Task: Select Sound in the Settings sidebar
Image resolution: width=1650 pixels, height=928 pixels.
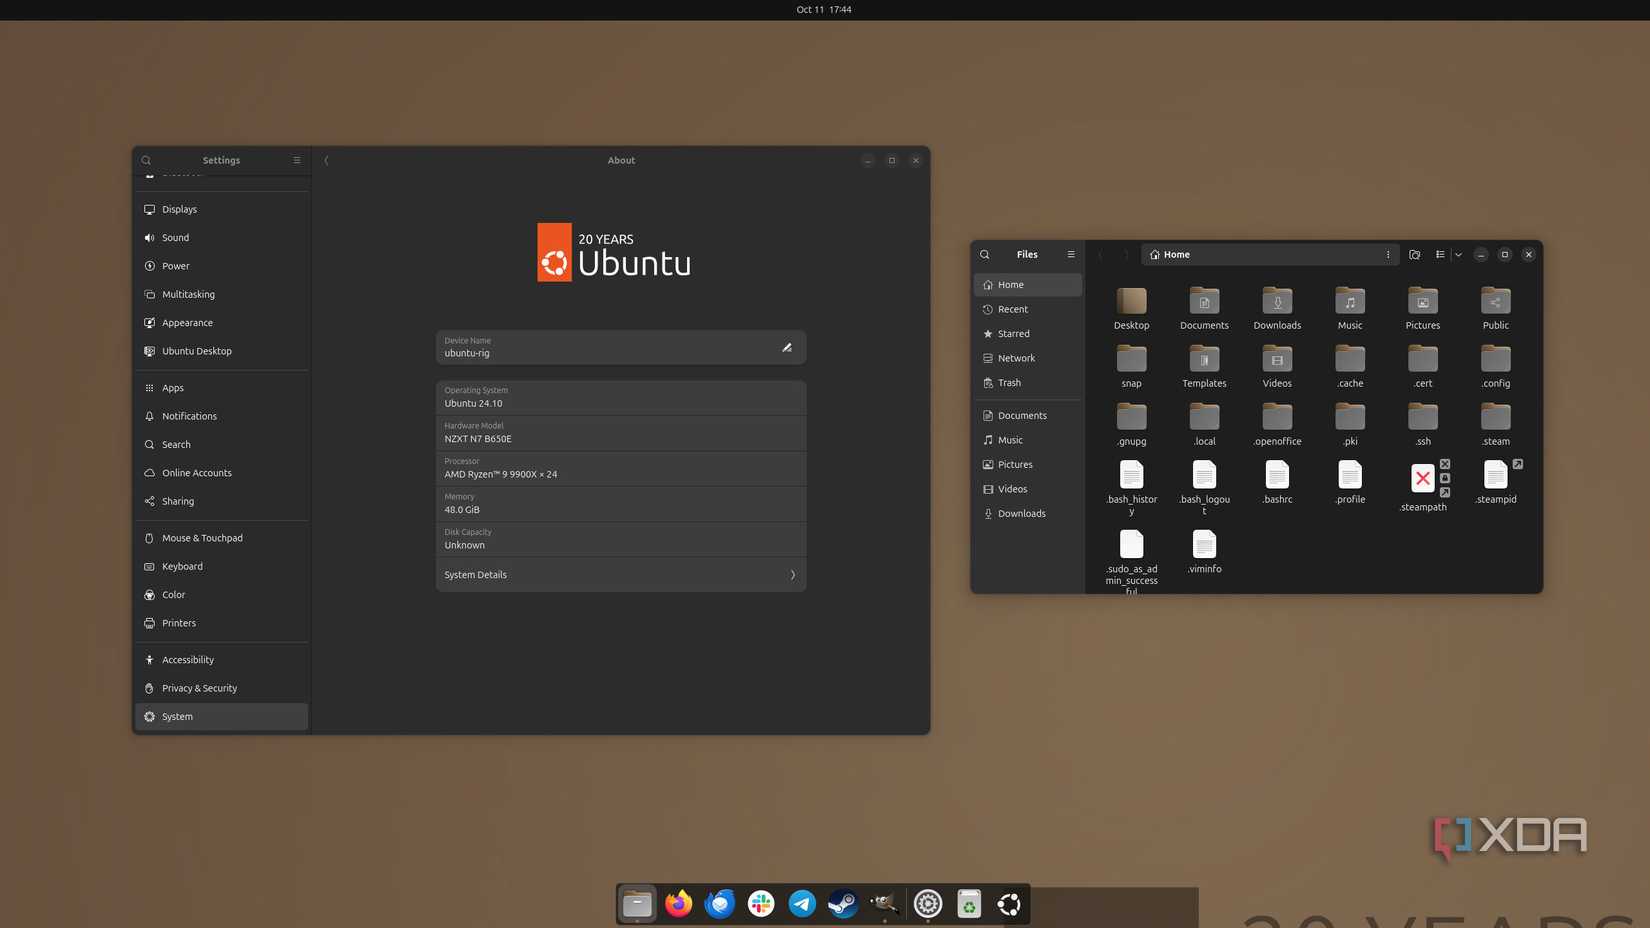Action: [175, 237]
